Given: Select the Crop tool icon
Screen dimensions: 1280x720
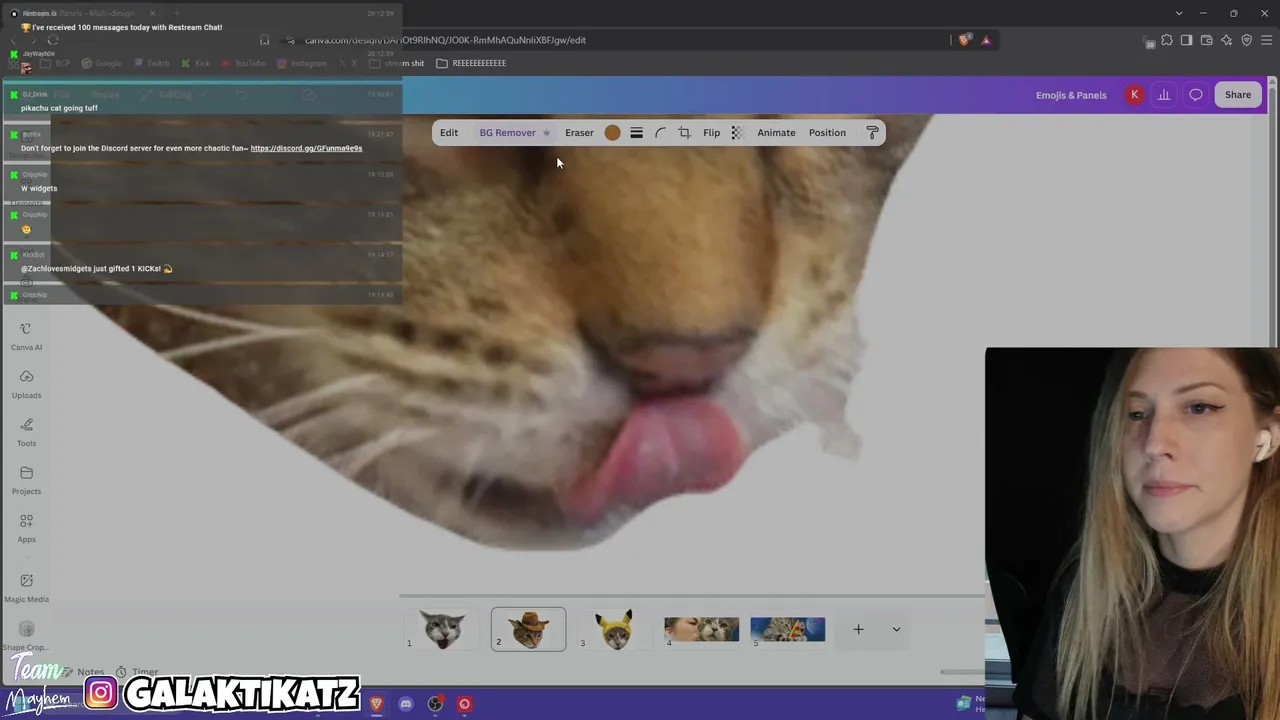Looking at the screenshot, I should click(x=684, y=133).
